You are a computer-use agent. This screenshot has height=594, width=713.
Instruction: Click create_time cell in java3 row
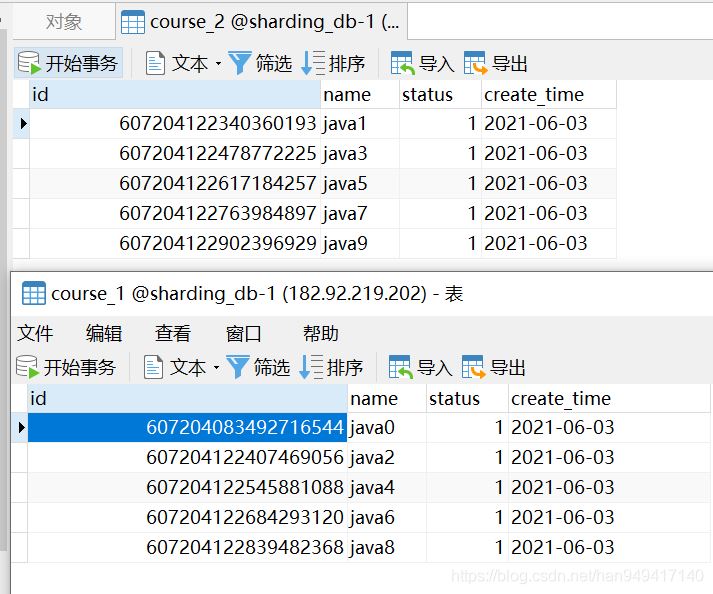tap(549, 153)
